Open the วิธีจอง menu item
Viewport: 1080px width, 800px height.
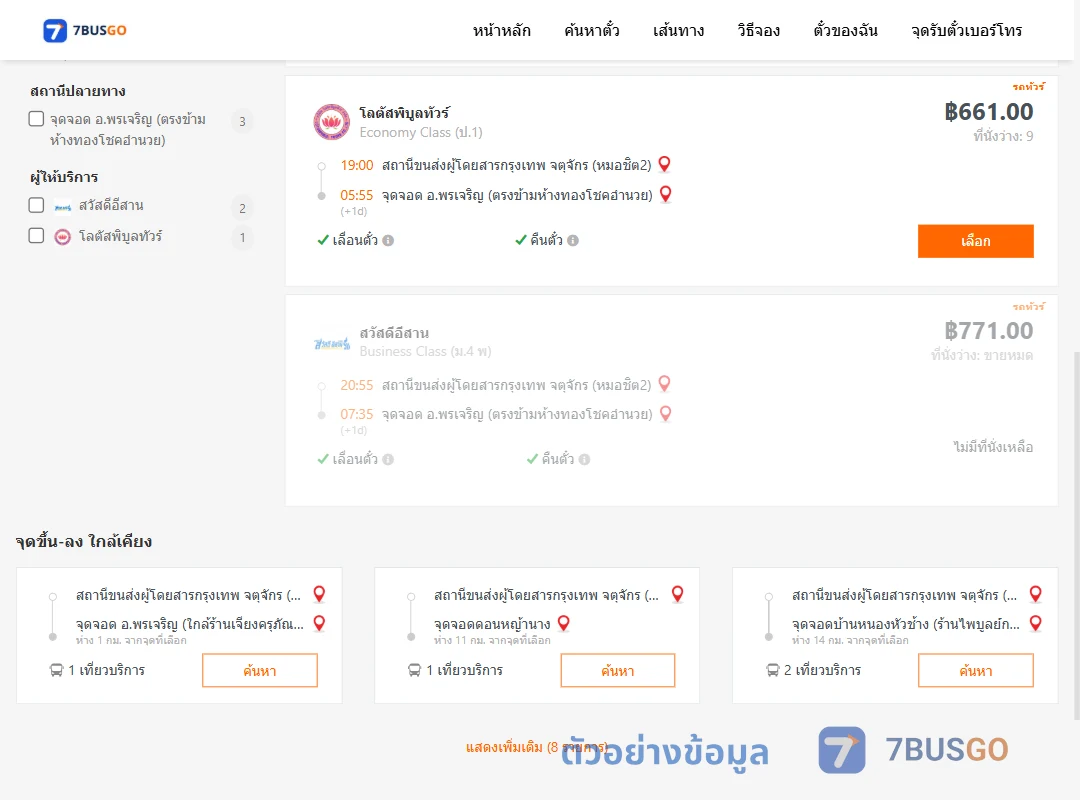point(758,30)
